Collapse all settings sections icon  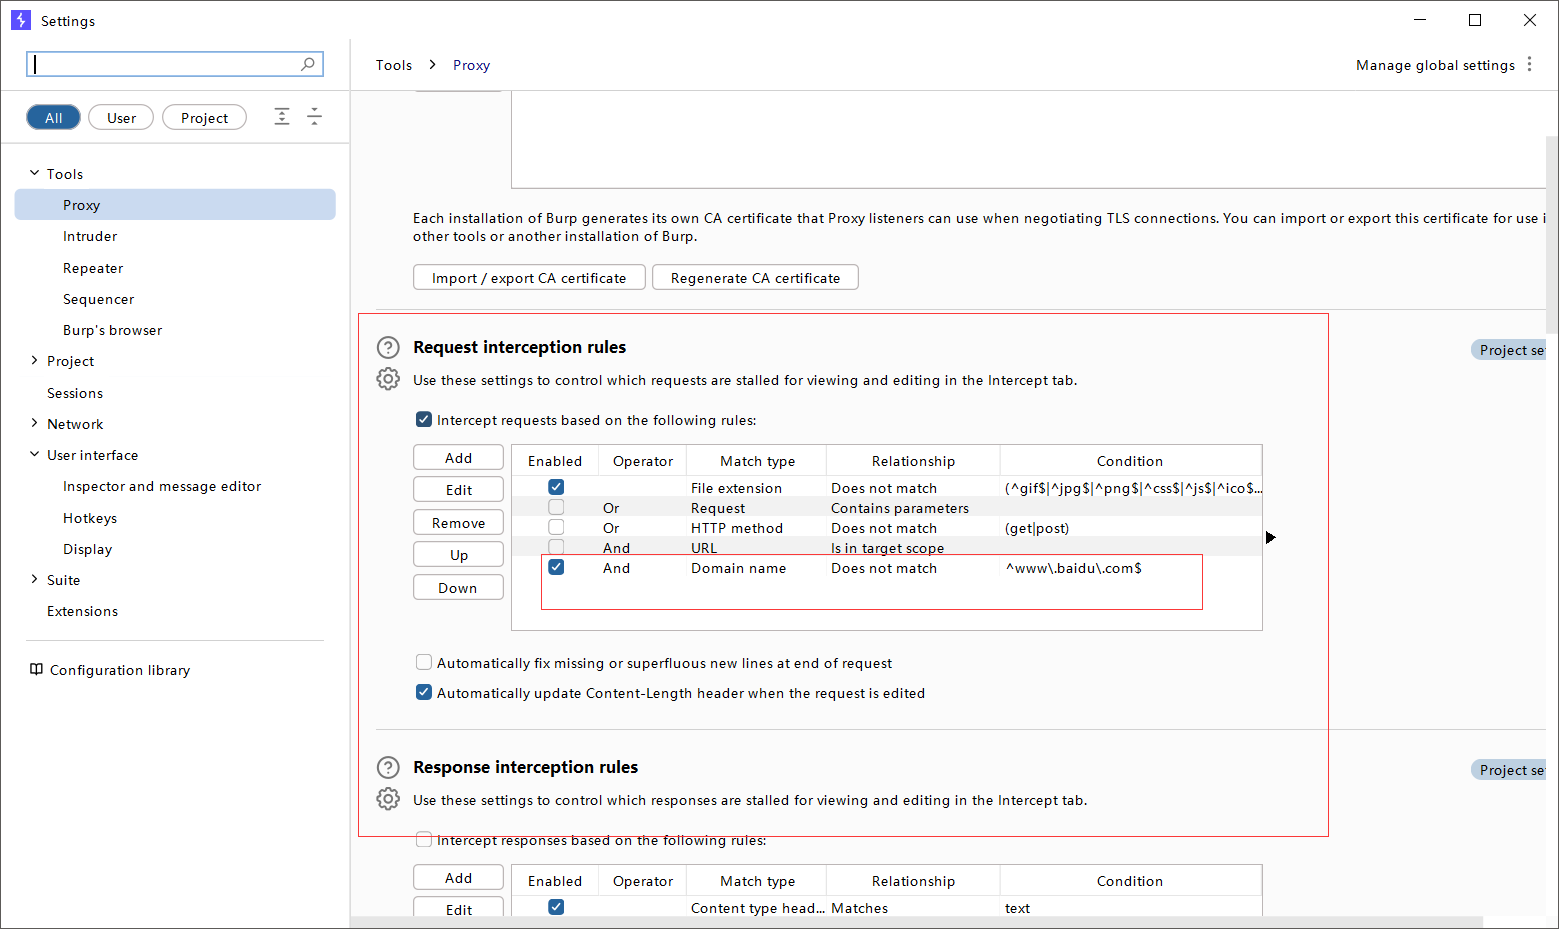314,117
